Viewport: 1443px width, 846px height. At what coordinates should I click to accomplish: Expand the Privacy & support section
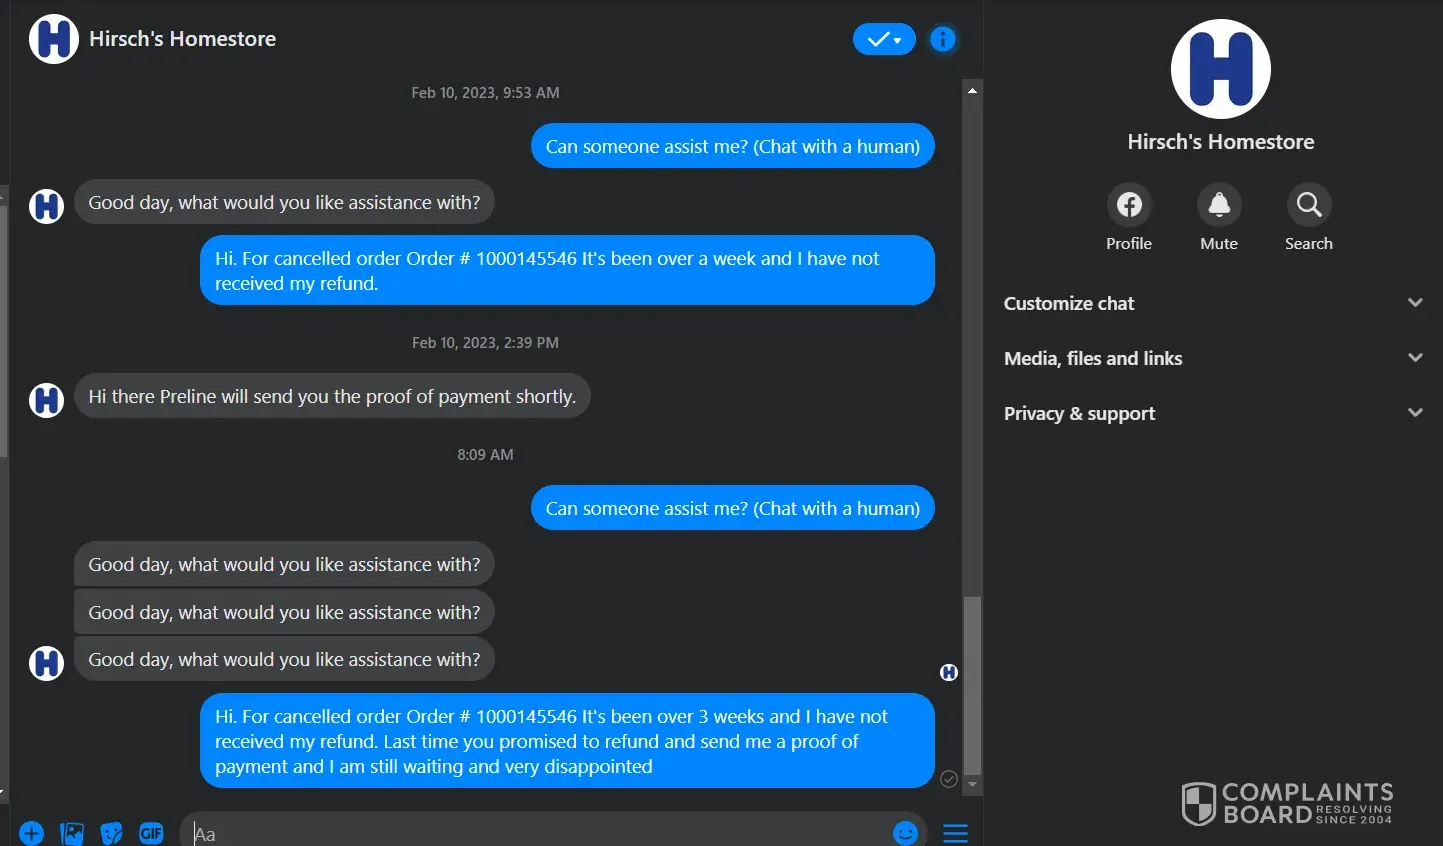pos(1213,413)
